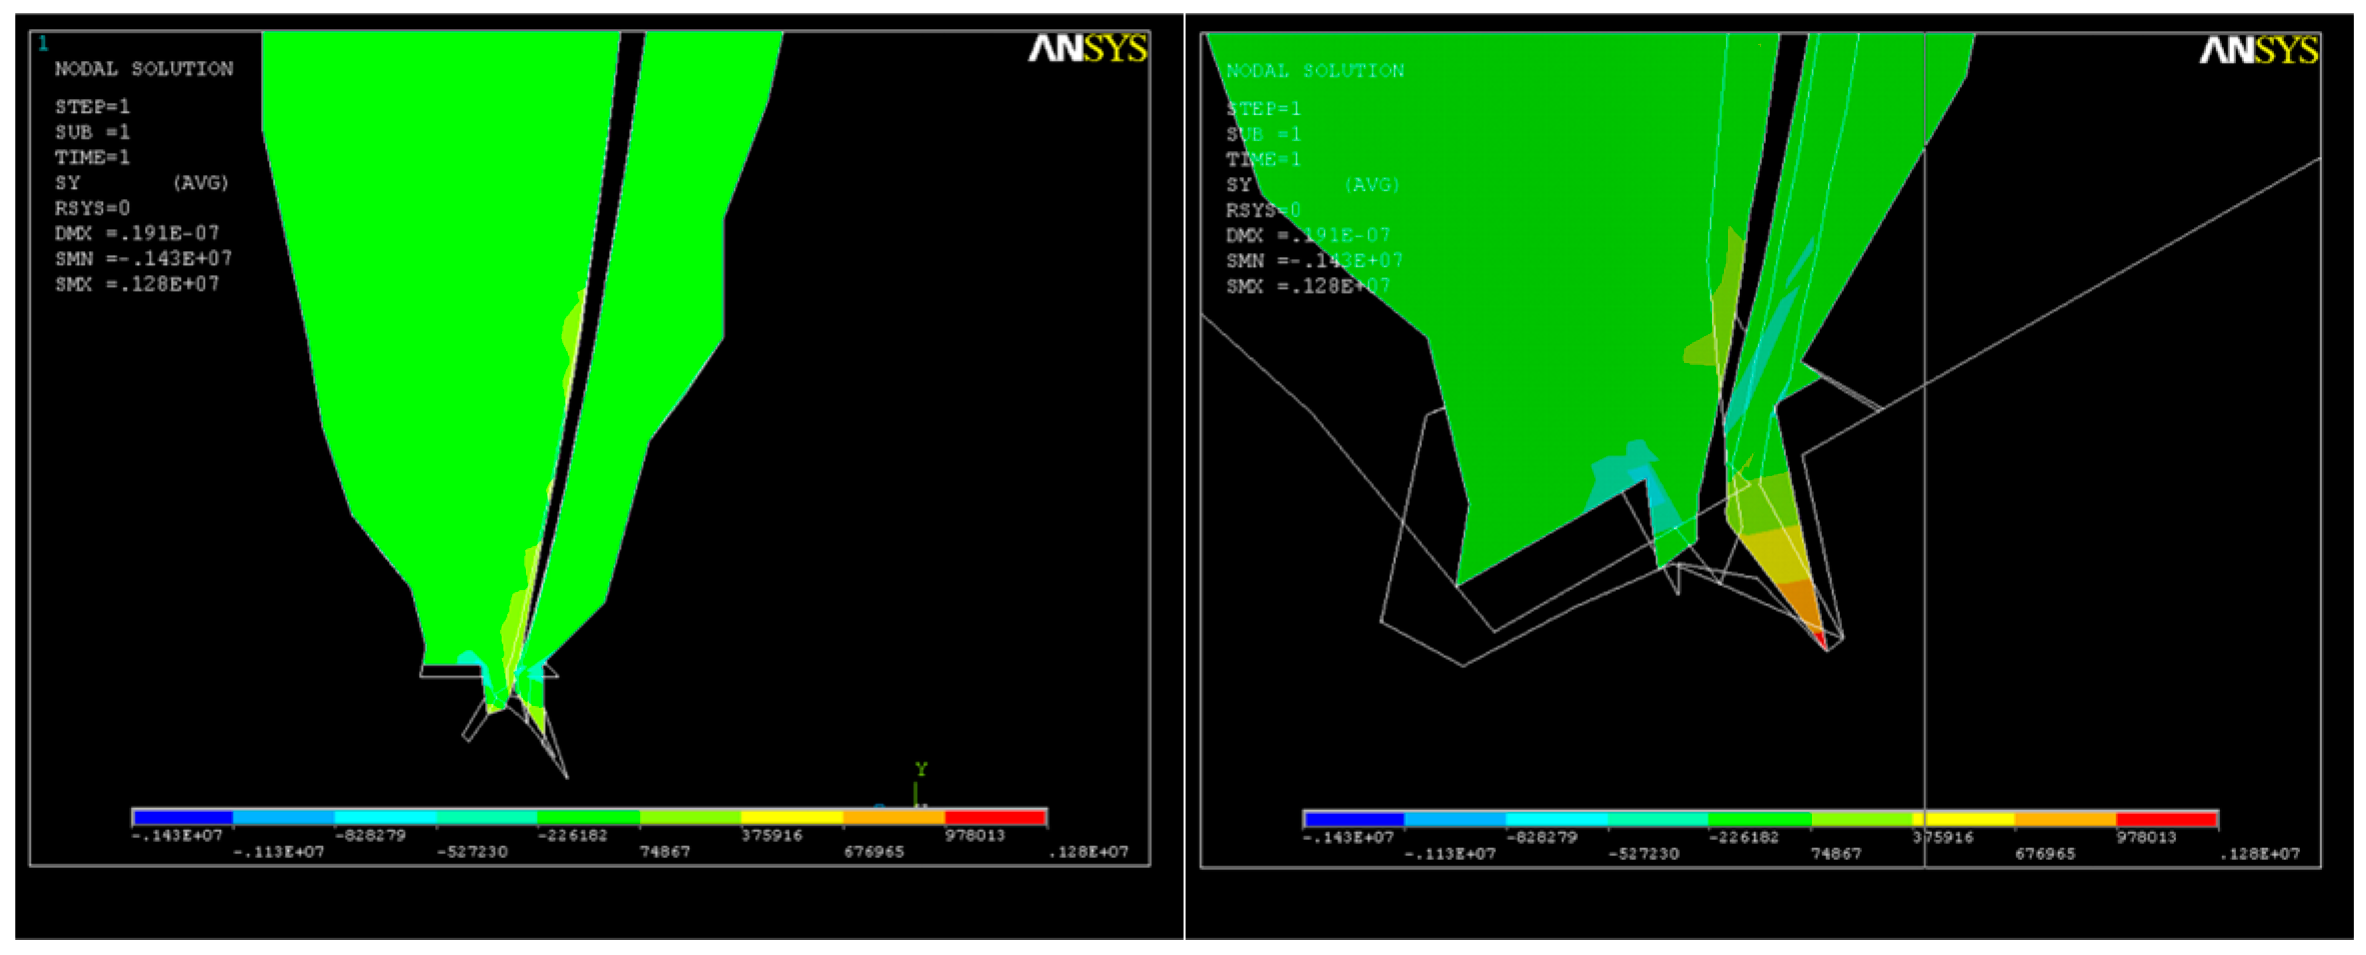Select the dark blue legend band in left plot
This screenshot has width=2366, height=955.
point(183,817)
